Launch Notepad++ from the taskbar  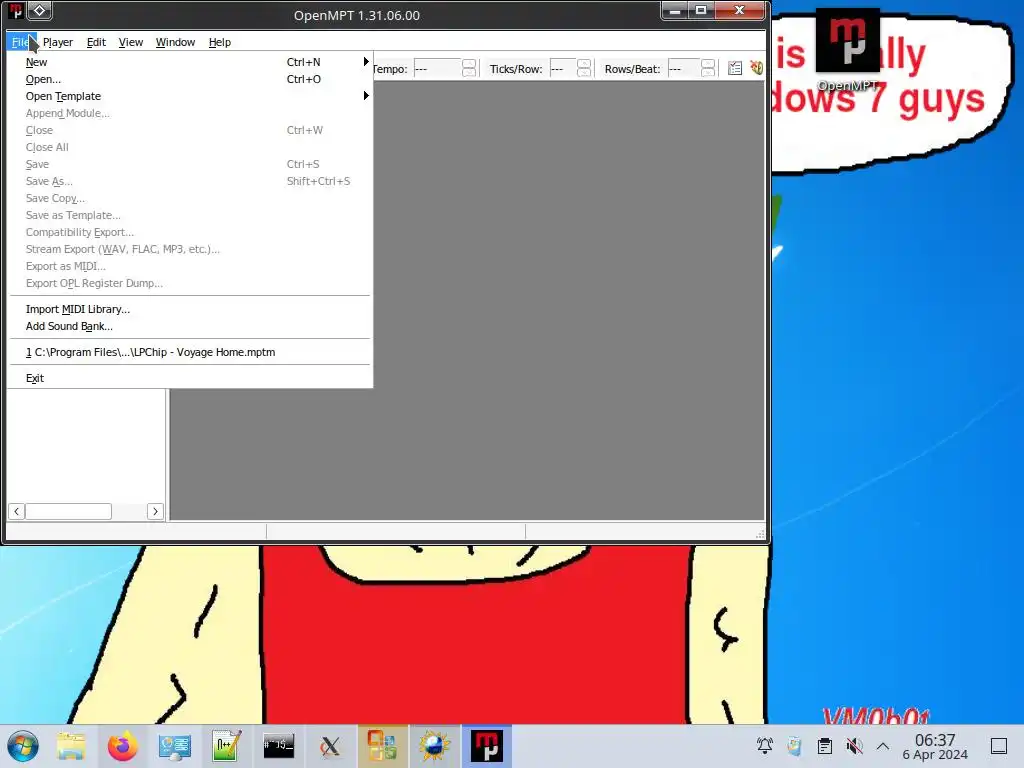pyautogui.click(x=227, y=746)
